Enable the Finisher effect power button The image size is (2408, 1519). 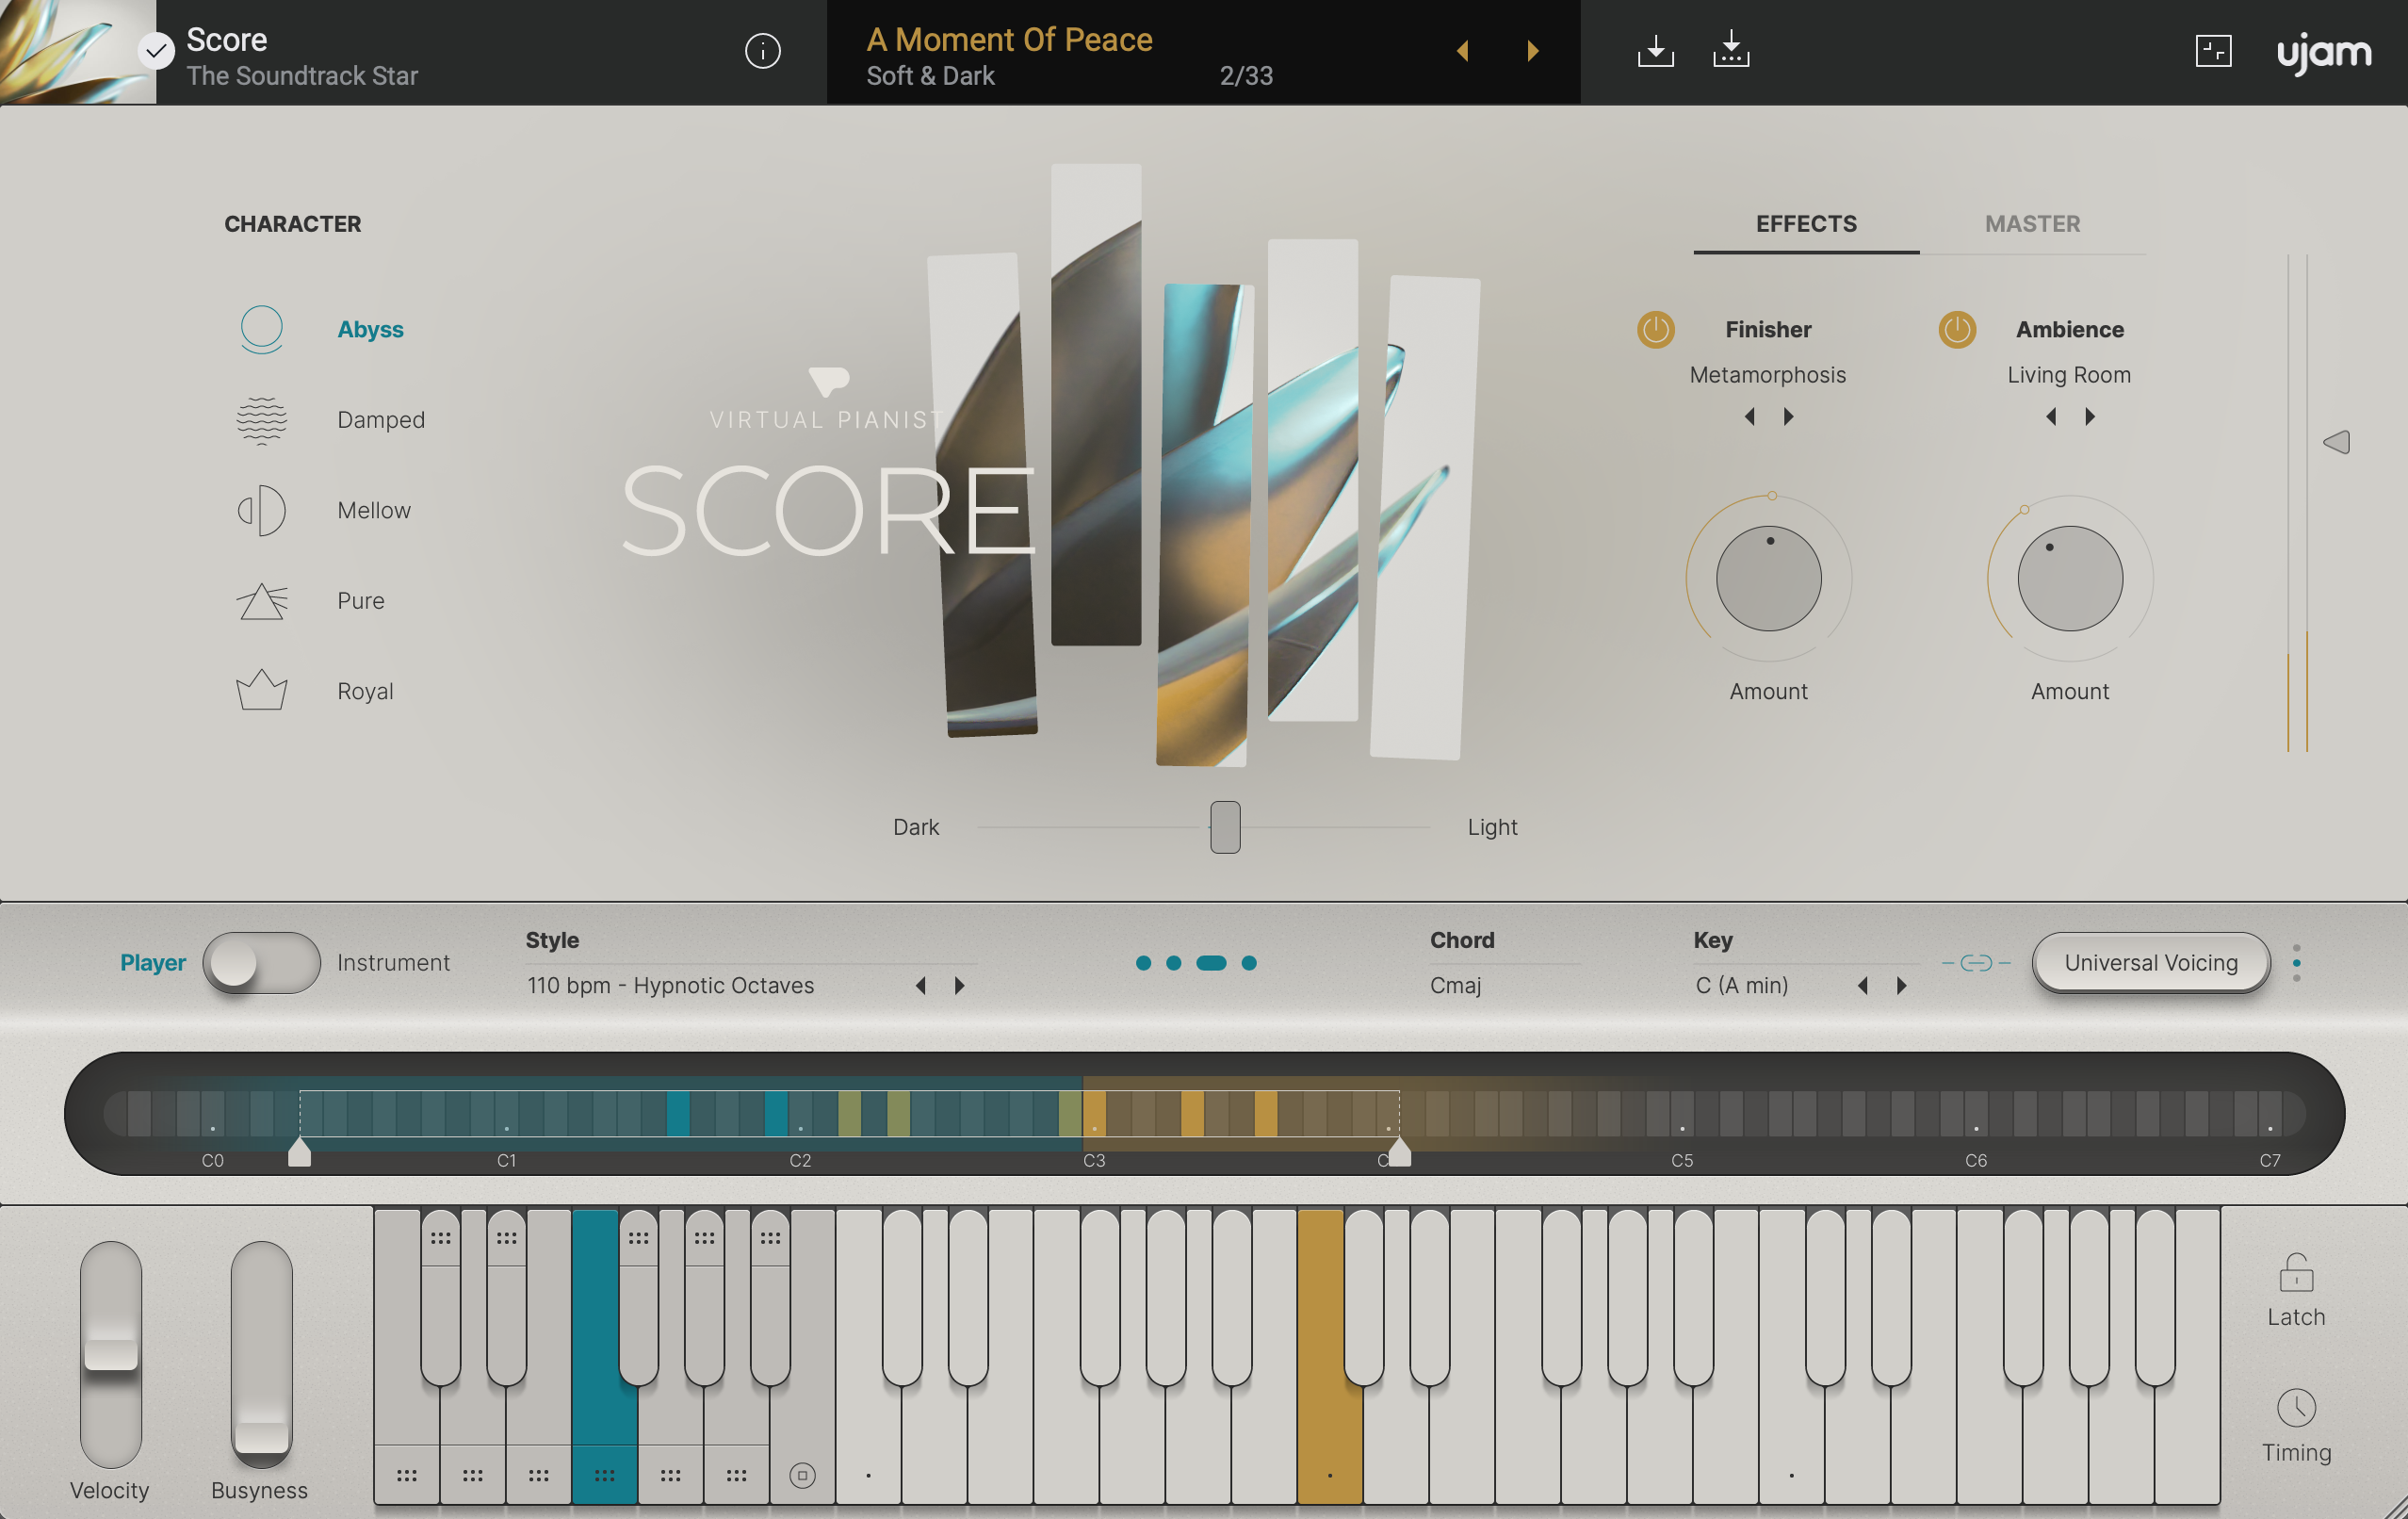click(x=1655, y=330)
